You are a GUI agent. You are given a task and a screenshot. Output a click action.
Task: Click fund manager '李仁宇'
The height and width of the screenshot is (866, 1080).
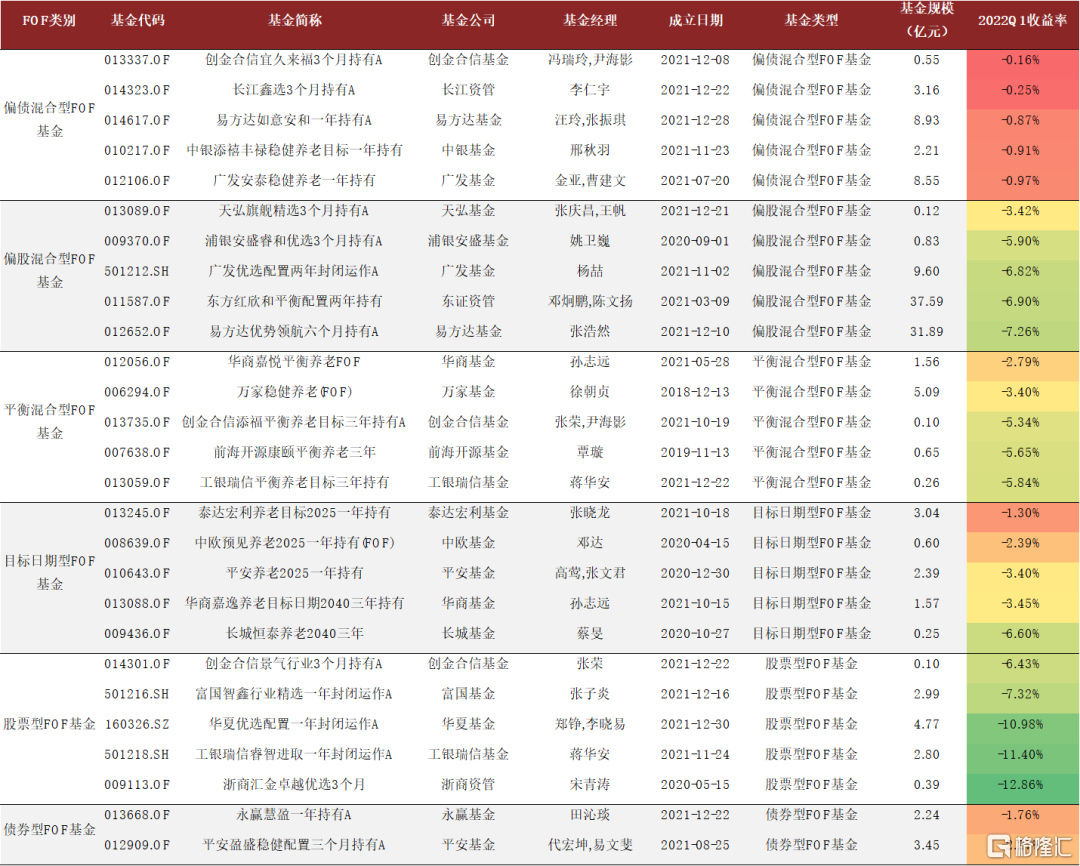tap(590, 90)
